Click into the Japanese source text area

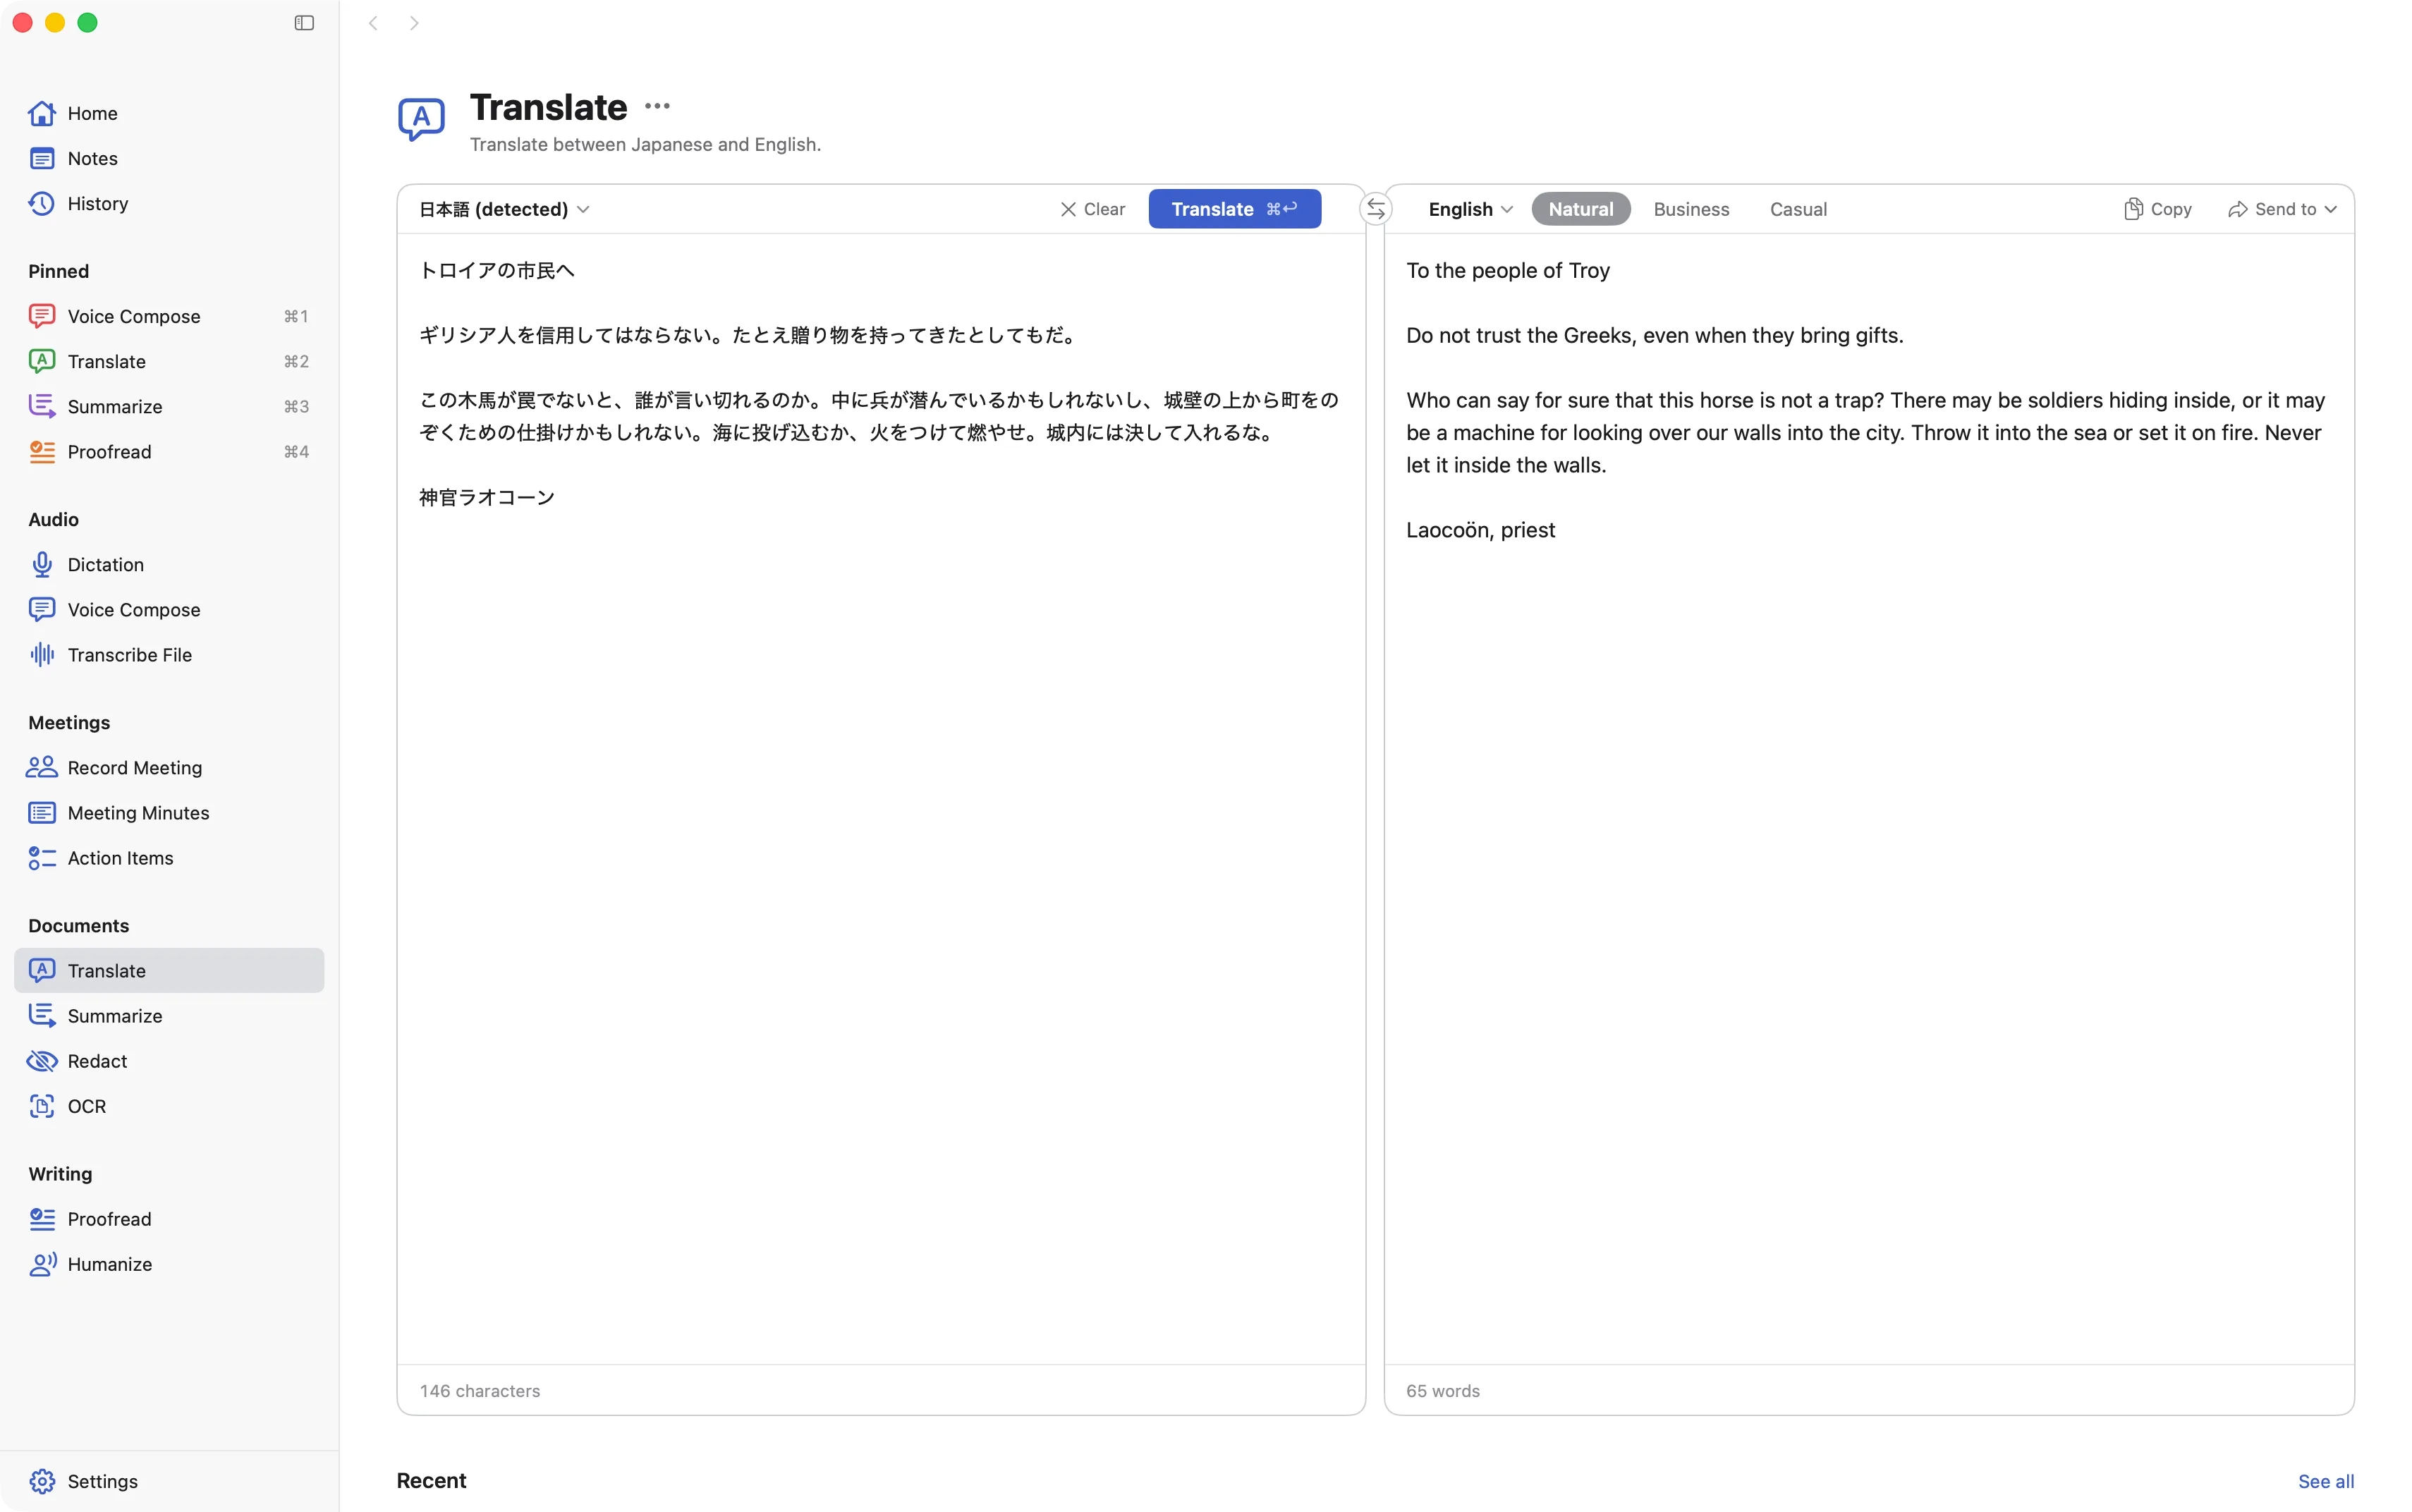coord(881,798)
